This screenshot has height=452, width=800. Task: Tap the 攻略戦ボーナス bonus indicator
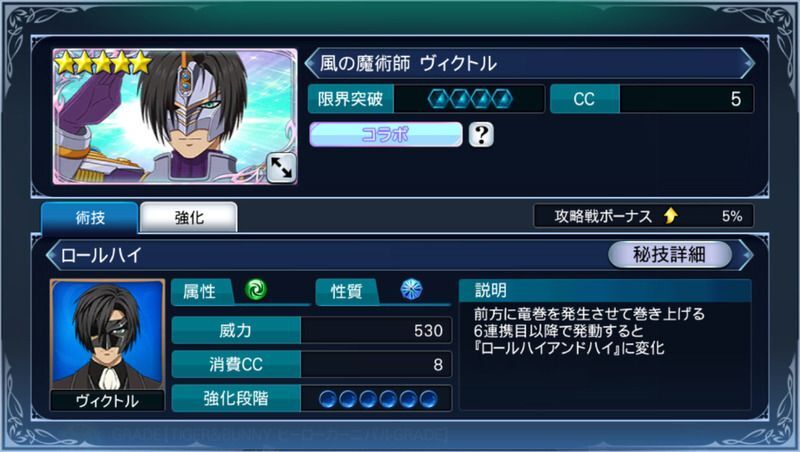(643, 216)
